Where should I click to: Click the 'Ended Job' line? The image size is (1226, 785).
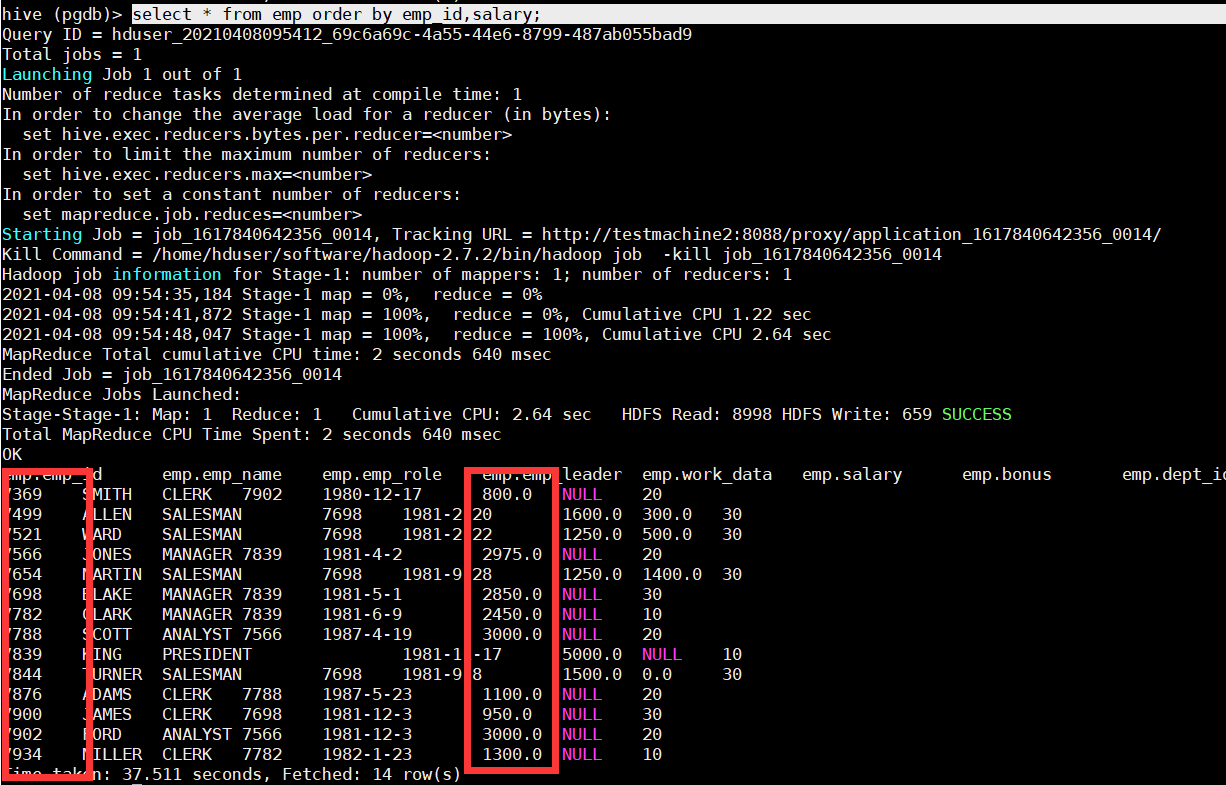[x=172, y=374]
